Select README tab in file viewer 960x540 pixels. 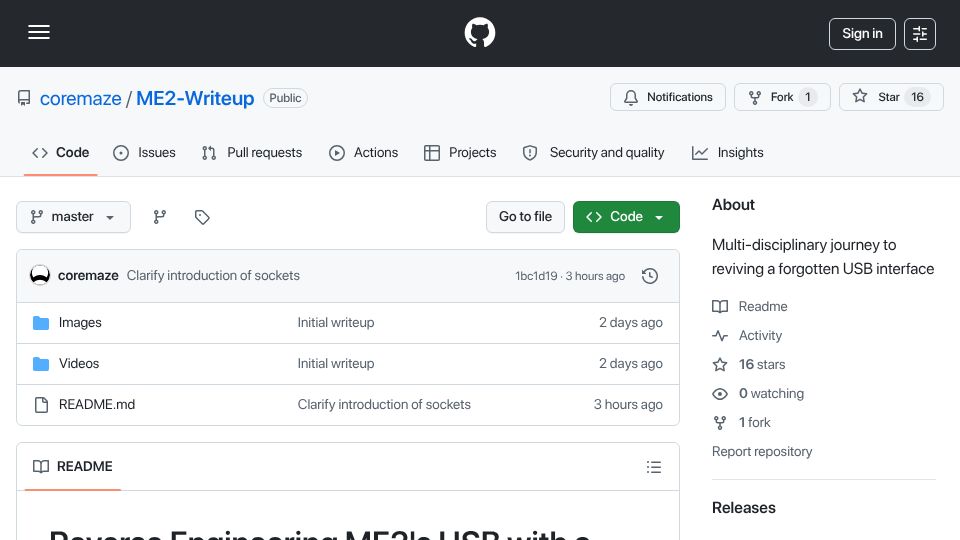click(x=73, y=467)
